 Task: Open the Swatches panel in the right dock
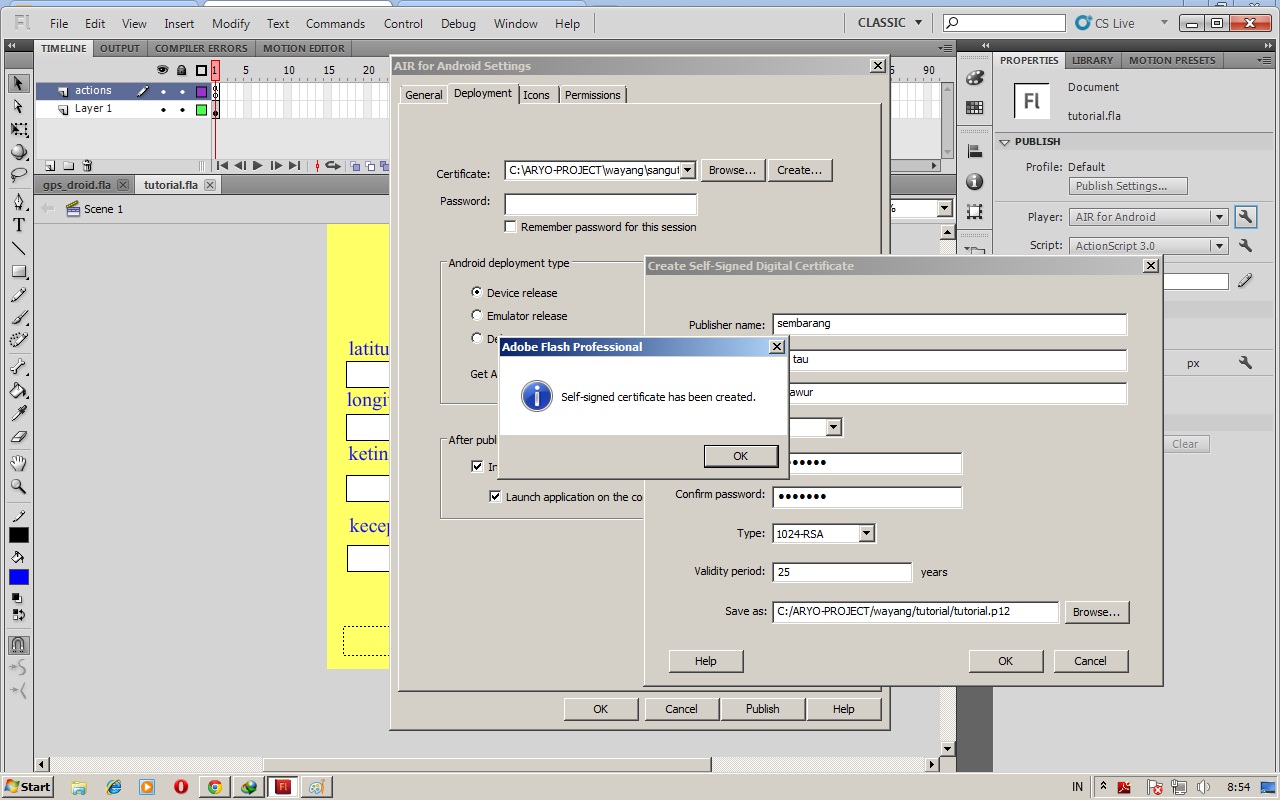point(975,106)
